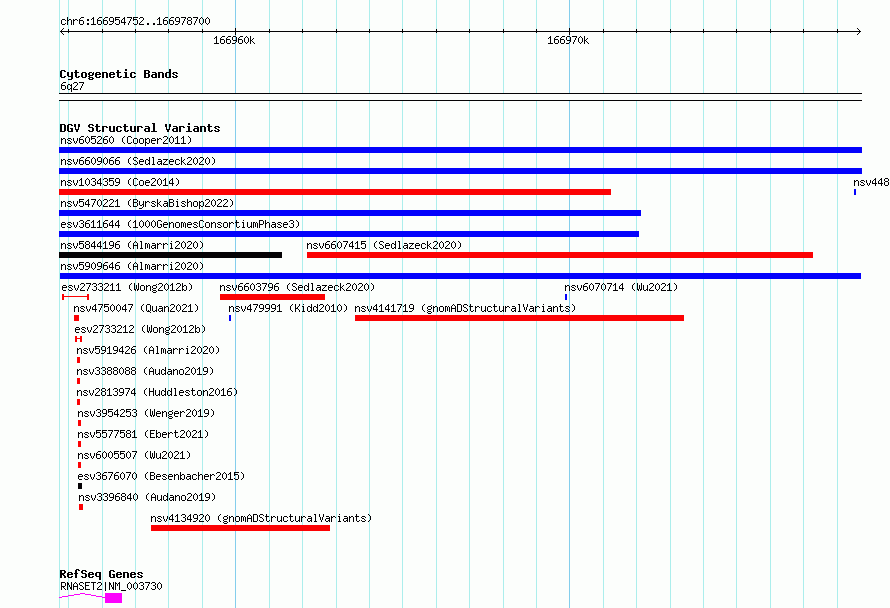
Task: Click the esv2733211 (Wong2012b) red bracket glyph
Action: [x=75, y=297]
